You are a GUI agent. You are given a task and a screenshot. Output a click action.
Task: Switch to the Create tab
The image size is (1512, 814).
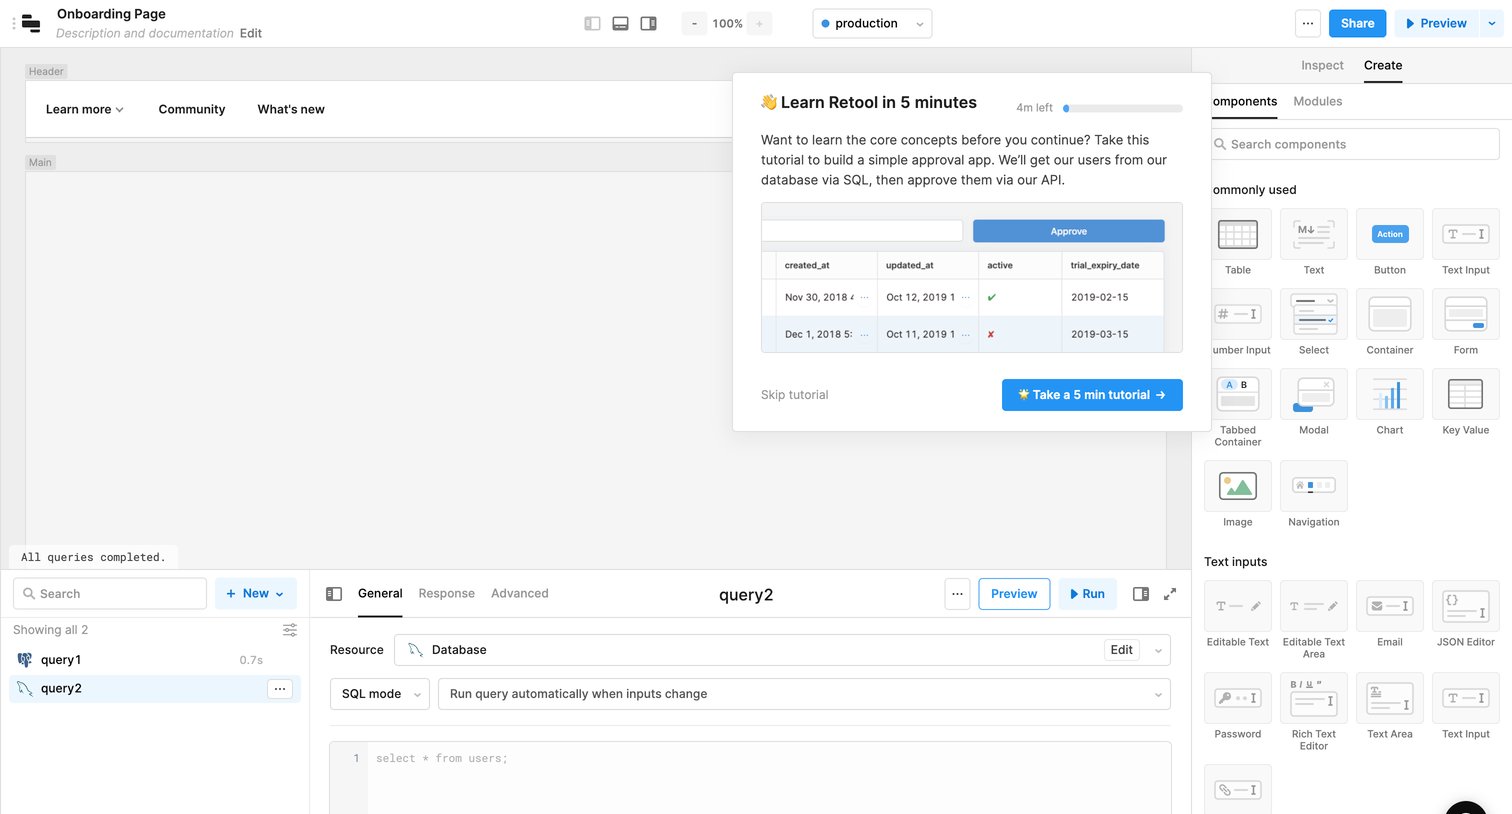click(x=1383, y=65)
